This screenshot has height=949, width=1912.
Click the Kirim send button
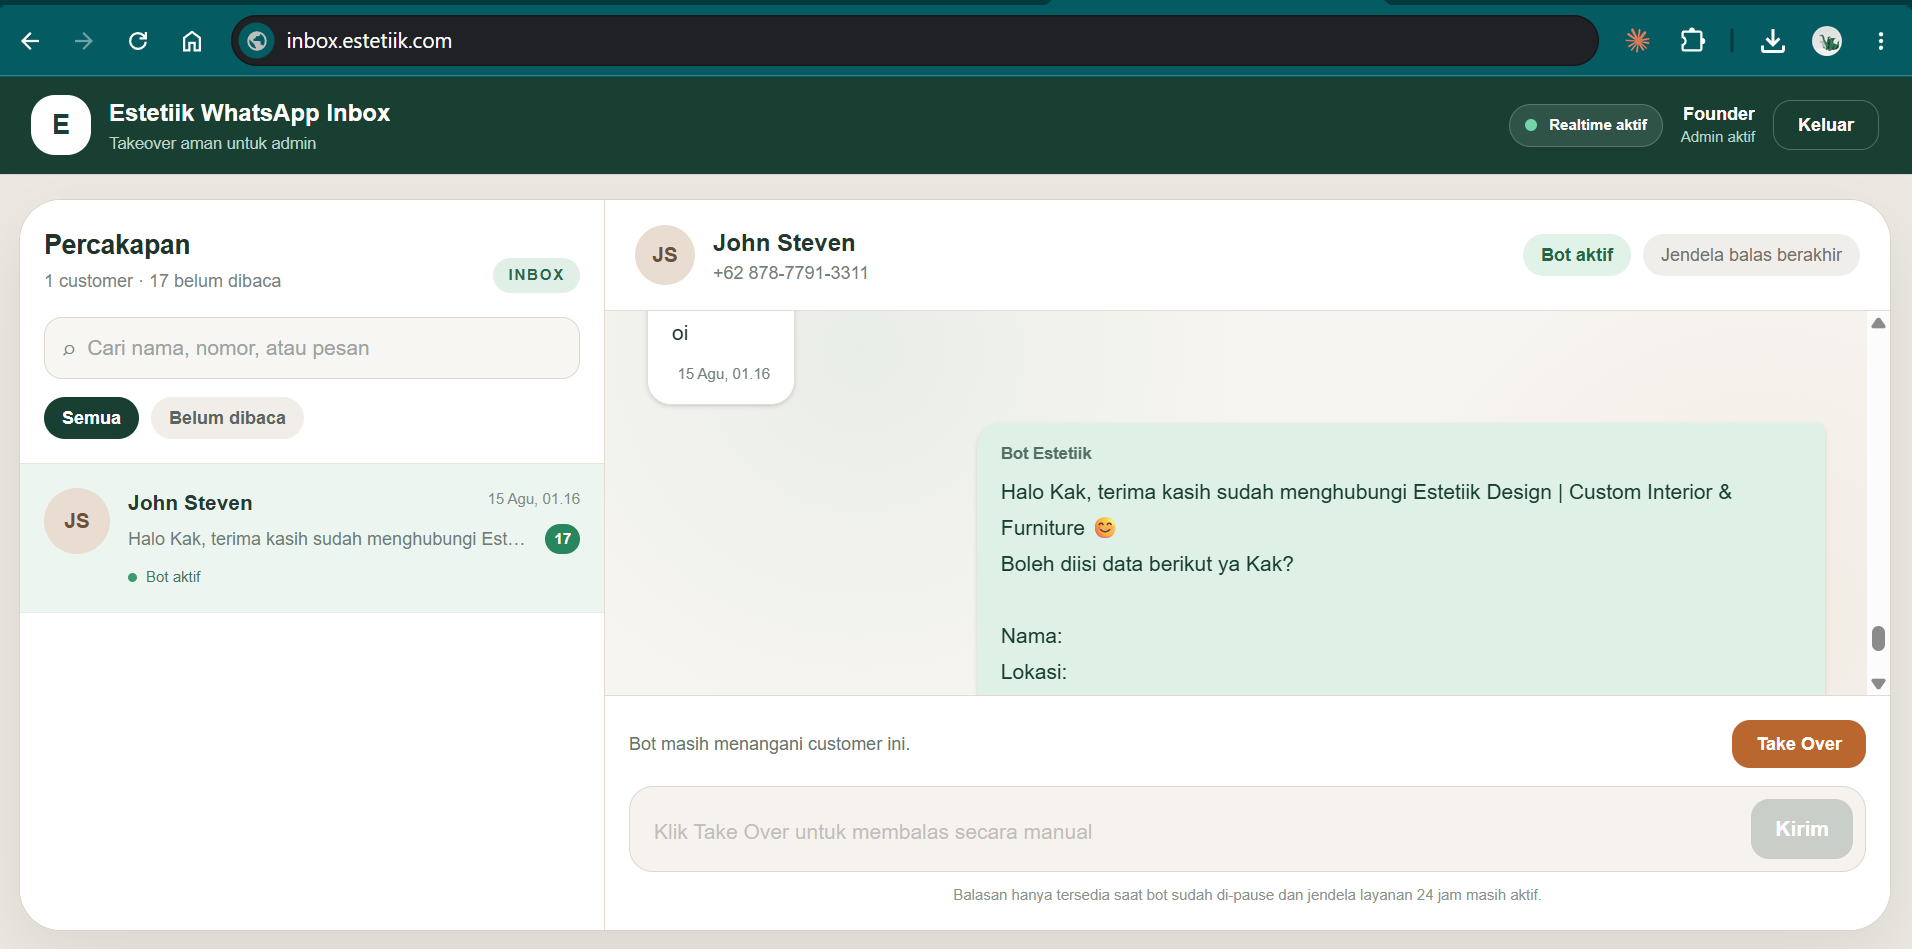pos(1802,829)
